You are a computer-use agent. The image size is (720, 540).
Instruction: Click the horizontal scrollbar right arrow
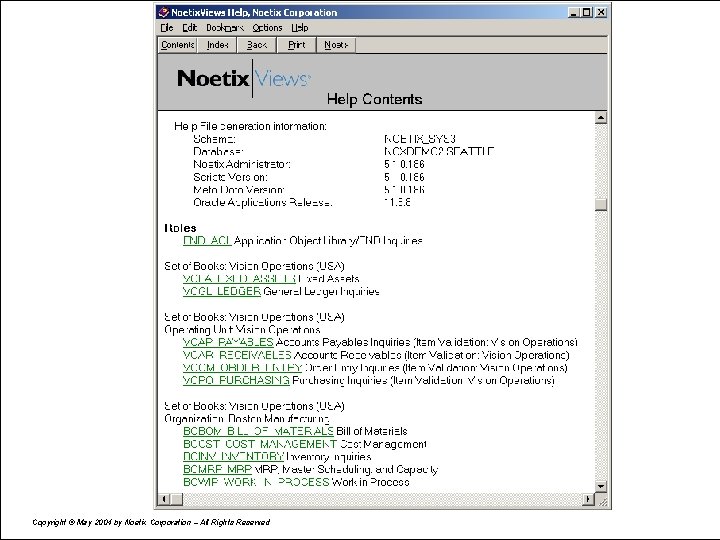point(588,499)
